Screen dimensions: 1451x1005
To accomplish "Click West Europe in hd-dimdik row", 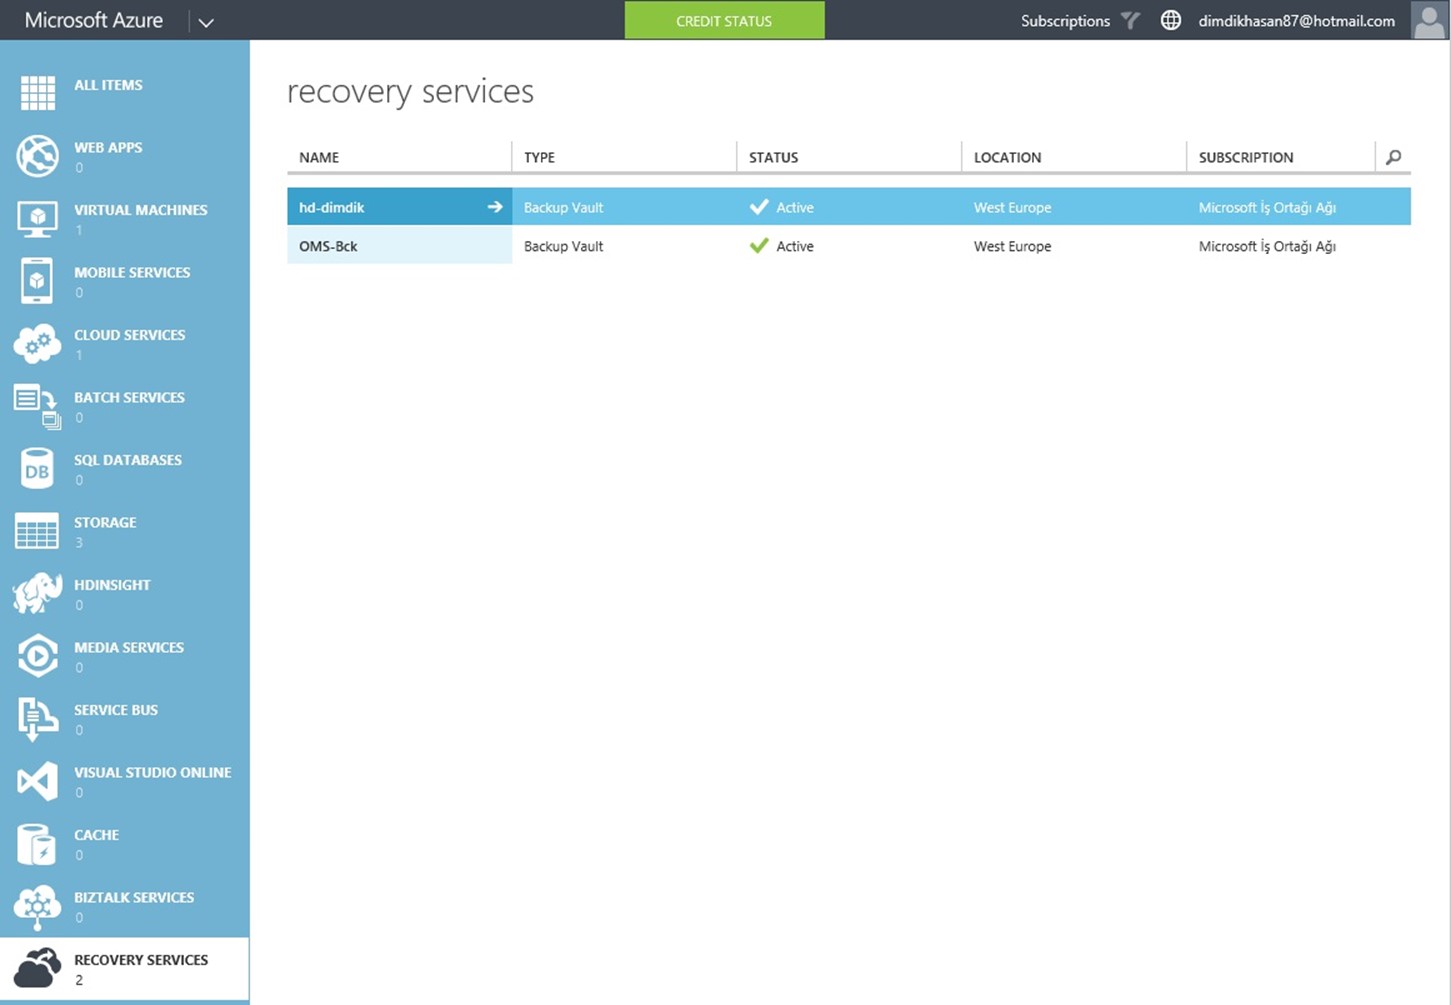I will pyautogui.click(x=1012, y=207).
